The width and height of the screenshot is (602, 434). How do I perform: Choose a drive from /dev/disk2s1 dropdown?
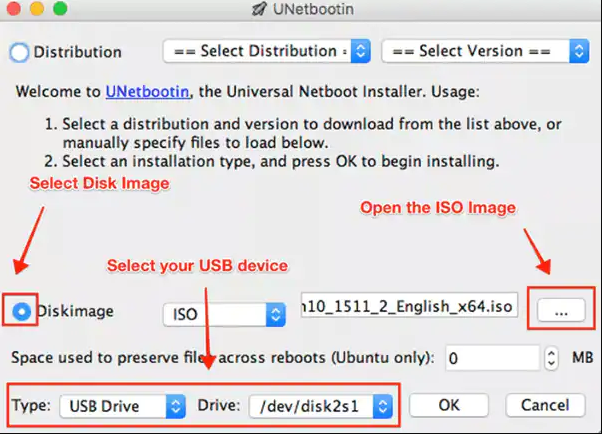(x=321, y=406)
